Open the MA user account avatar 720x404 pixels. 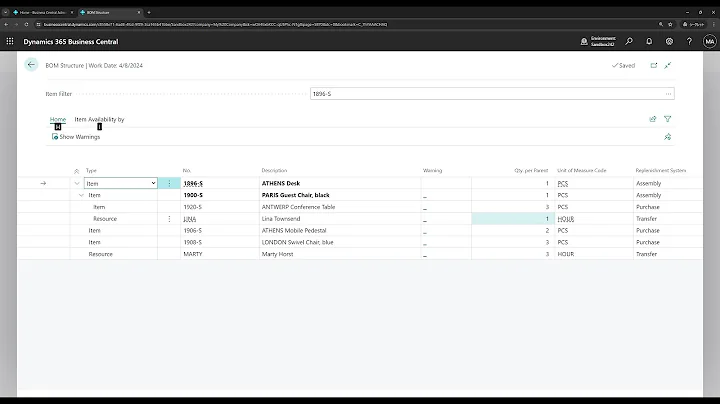pos(709,41)
